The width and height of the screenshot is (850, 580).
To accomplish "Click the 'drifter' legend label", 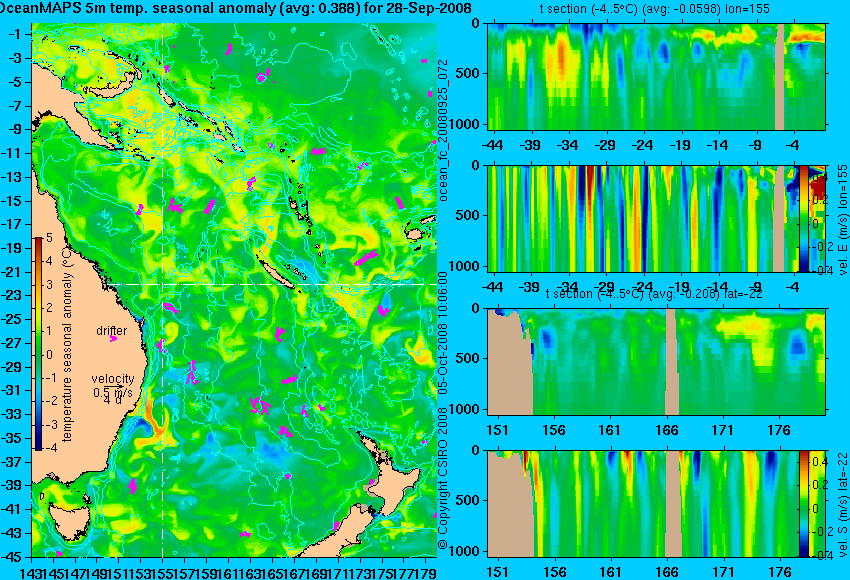I will click(x=112, y=331).
